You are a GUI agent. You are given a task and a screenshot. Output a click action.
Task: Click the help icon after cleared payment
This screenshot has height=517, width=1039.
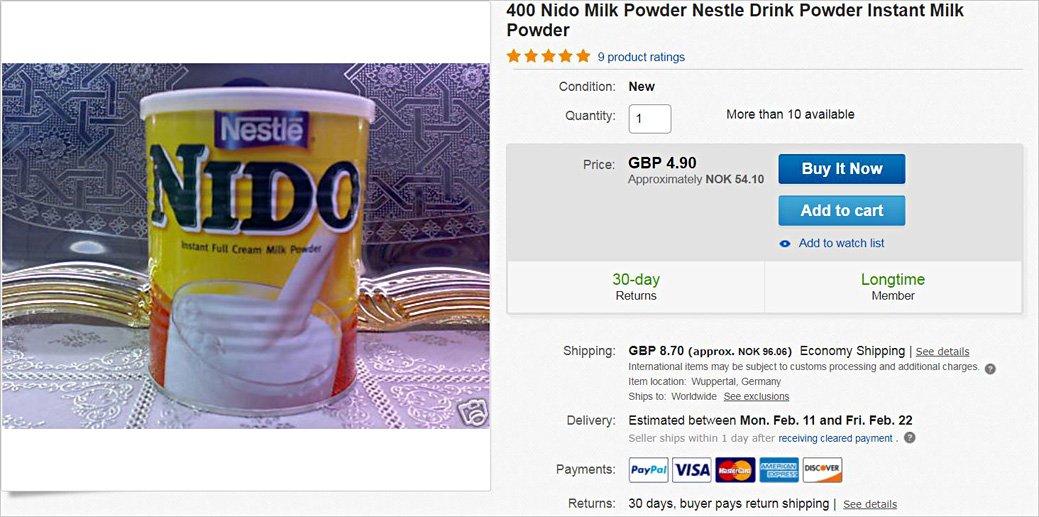pos(910,438)
